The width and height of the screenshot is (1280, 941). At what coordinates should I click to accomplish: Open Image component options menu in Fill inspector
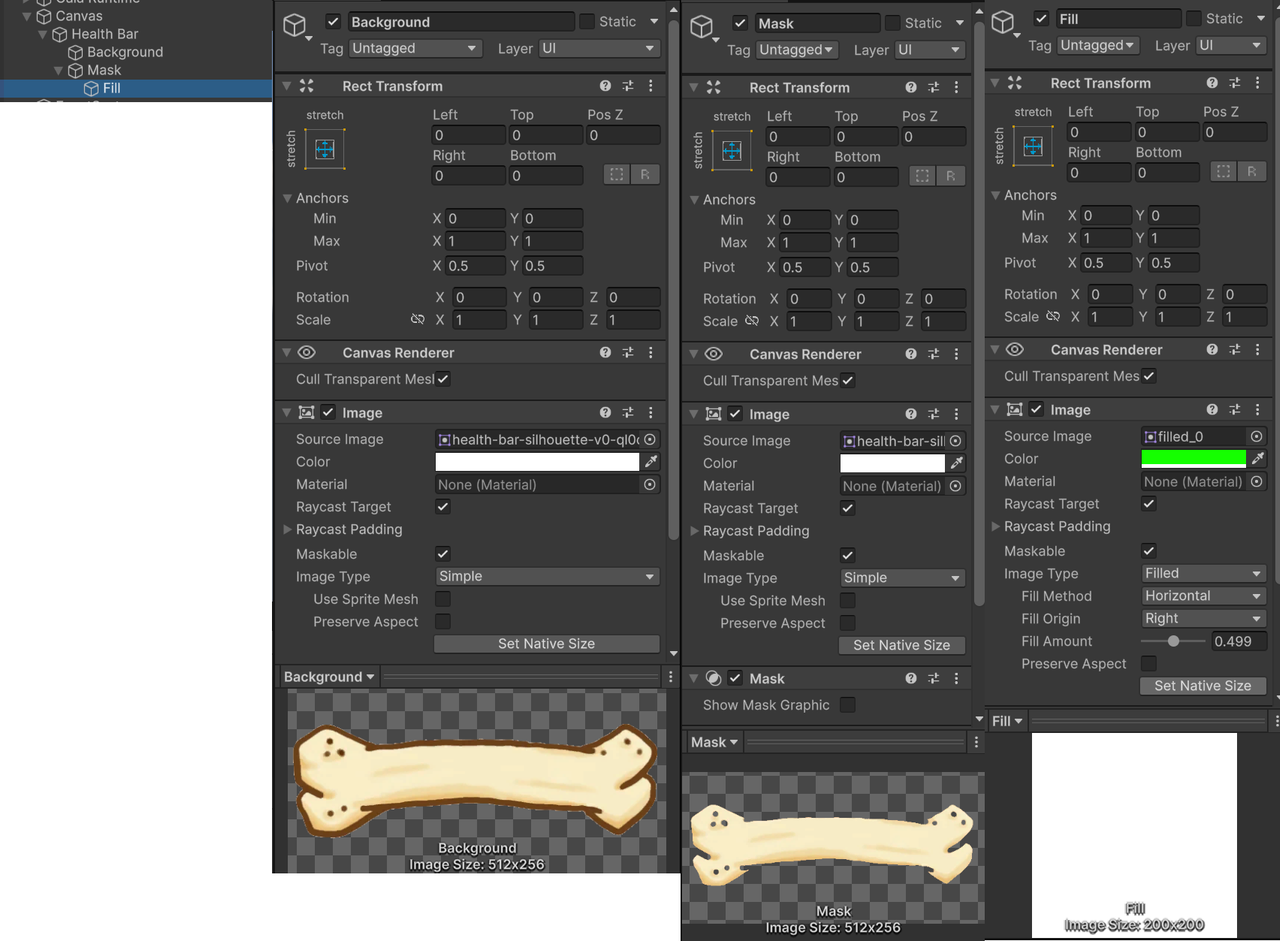click(x=1257, y=410)
